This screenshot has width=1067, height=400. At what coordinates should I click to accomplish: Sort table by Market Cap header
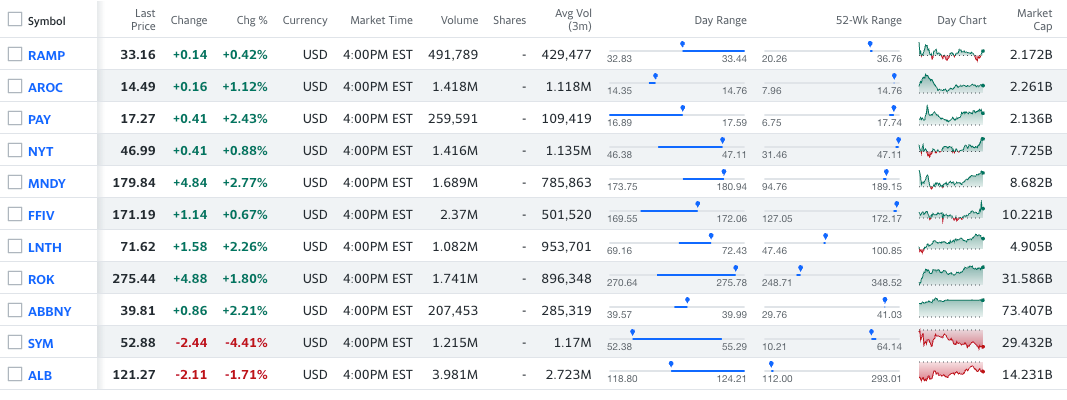tap(1034, 20)
